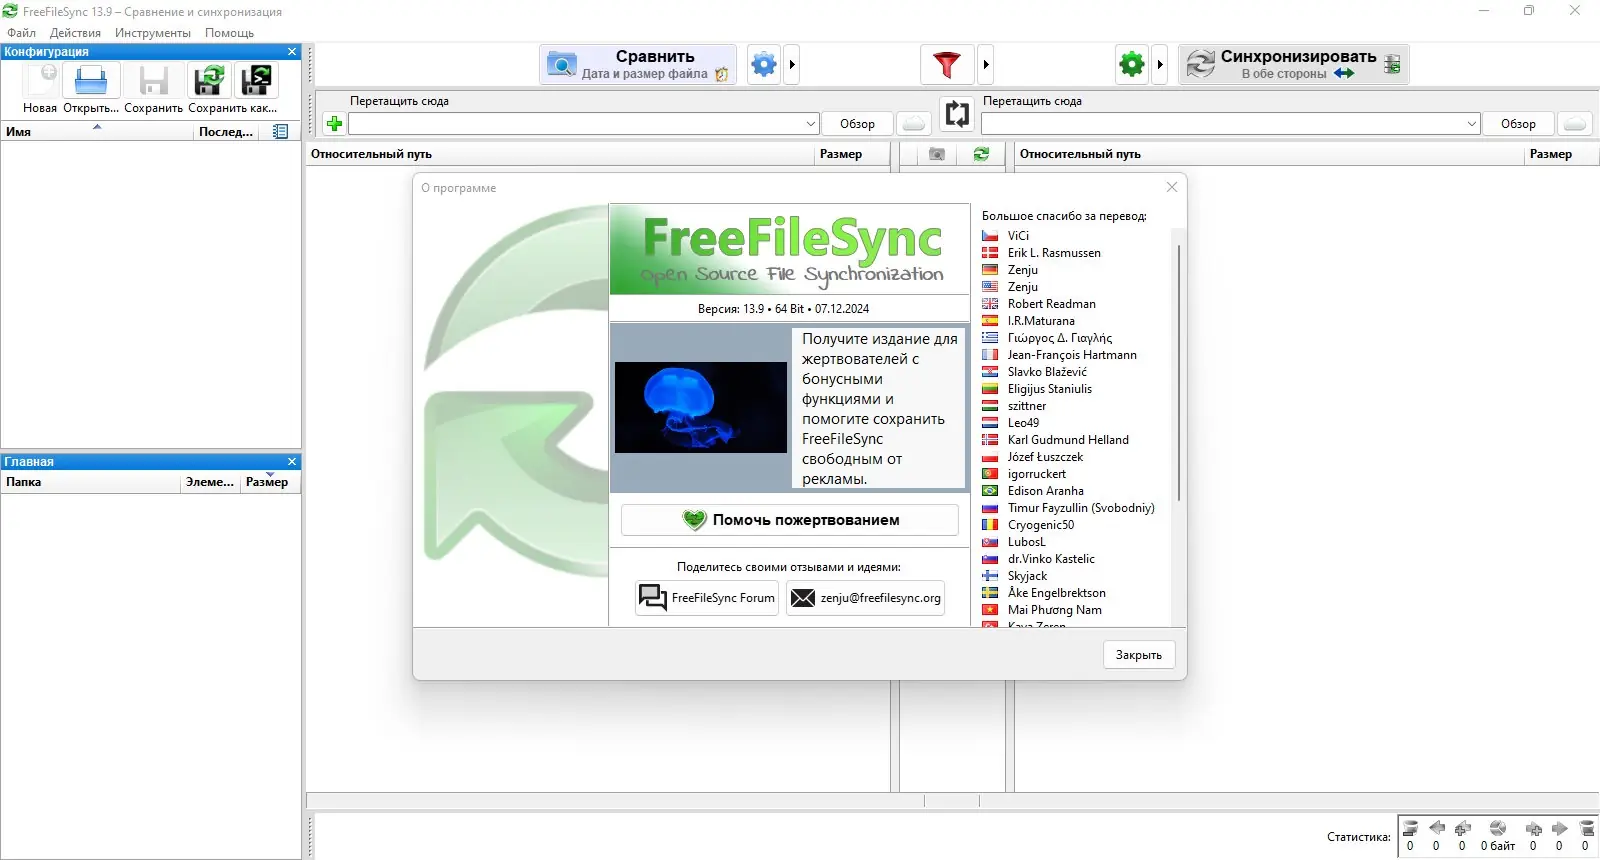Screen dimensions: 1600x860
Task: Click Помочь пожертвованием donate button
Action: tap(790, 520)
